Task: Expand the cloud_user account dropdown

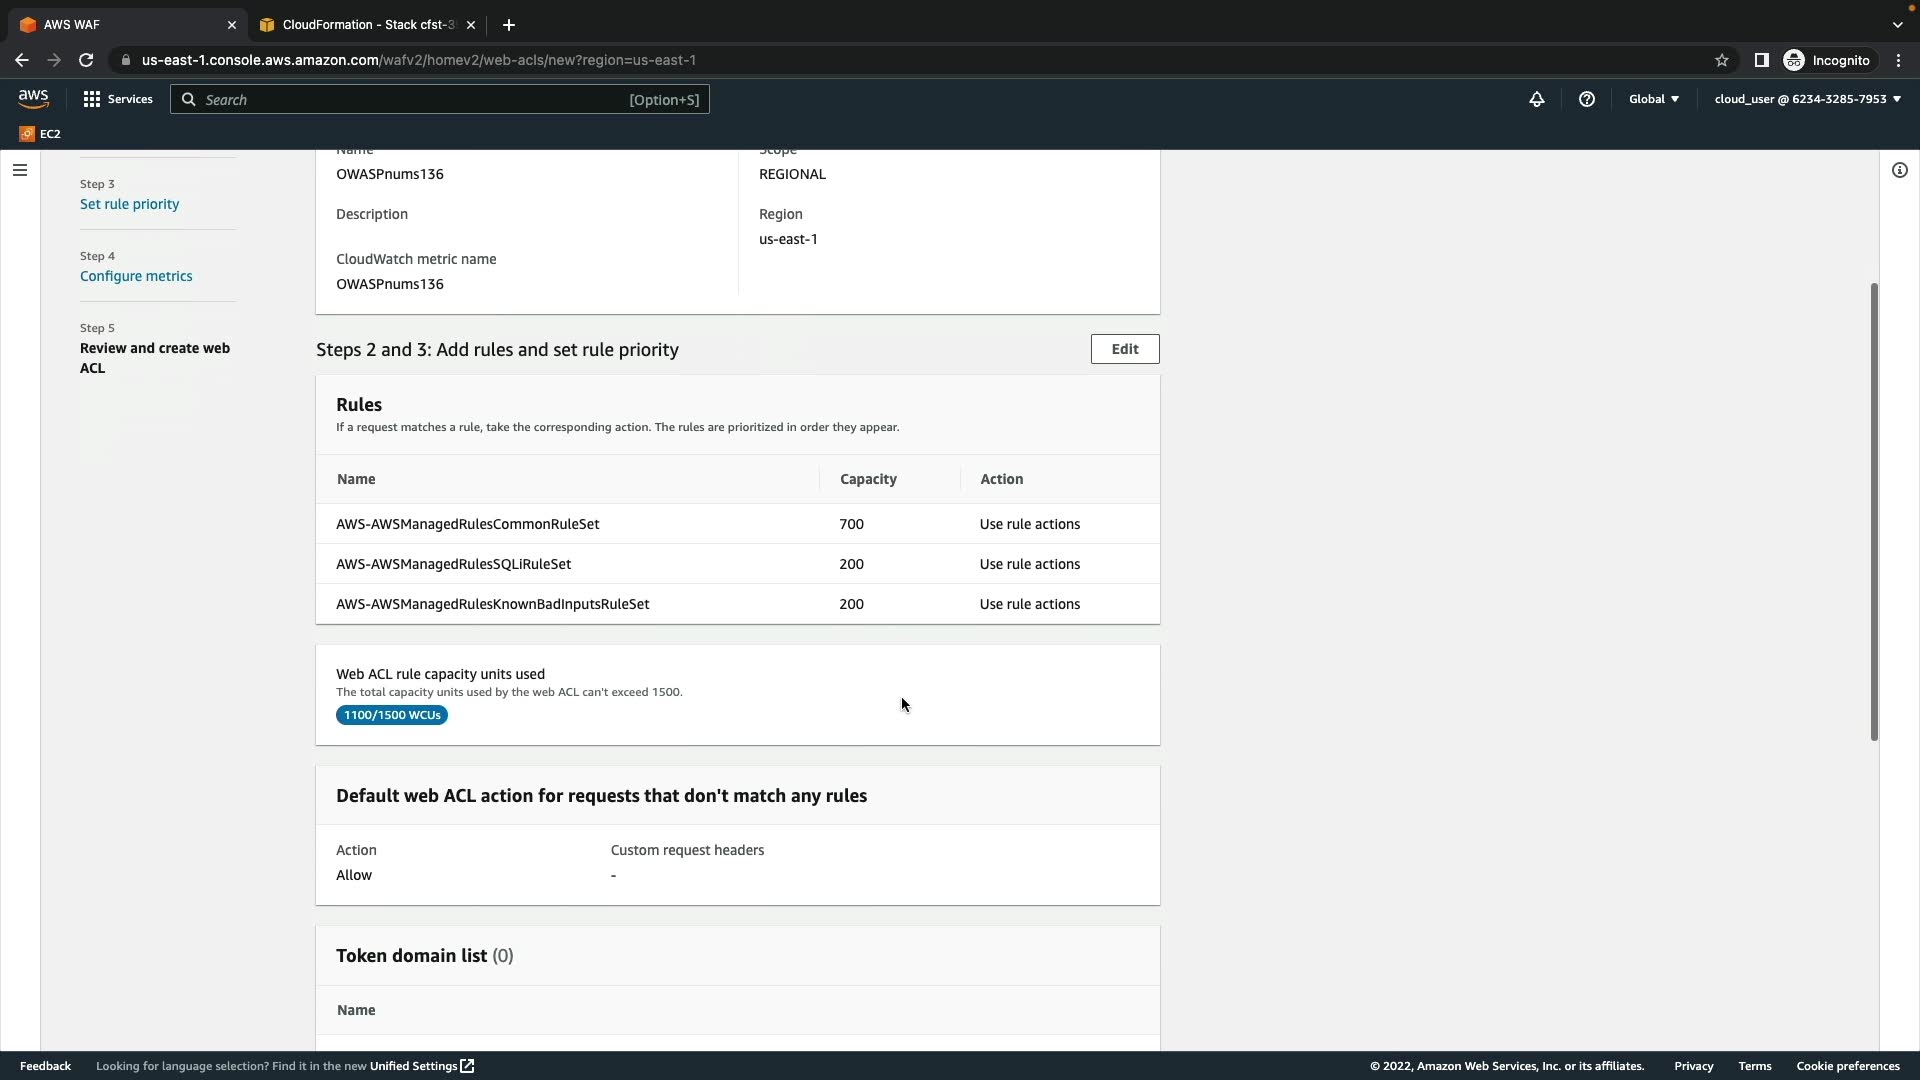Action: (1807, 99)
